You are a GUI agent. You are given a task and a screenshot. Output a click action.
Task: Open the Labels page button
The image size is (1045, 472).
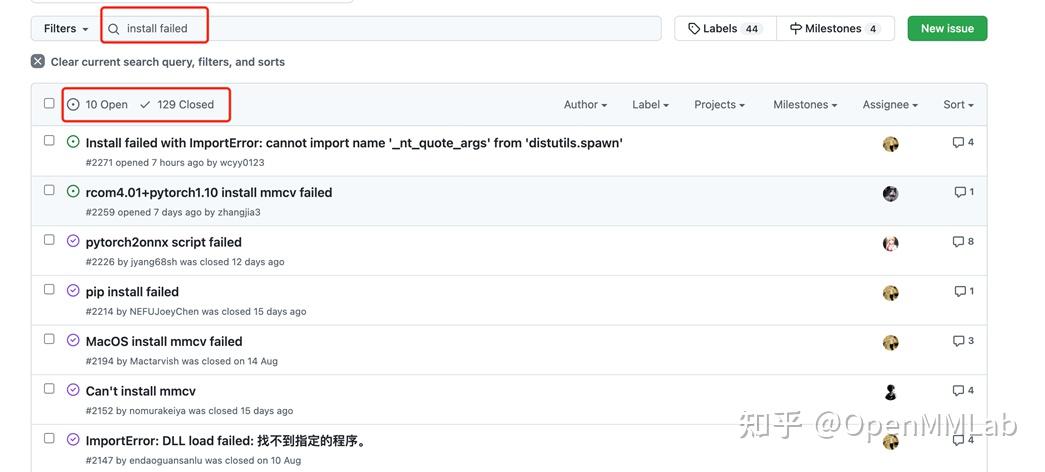724,28
